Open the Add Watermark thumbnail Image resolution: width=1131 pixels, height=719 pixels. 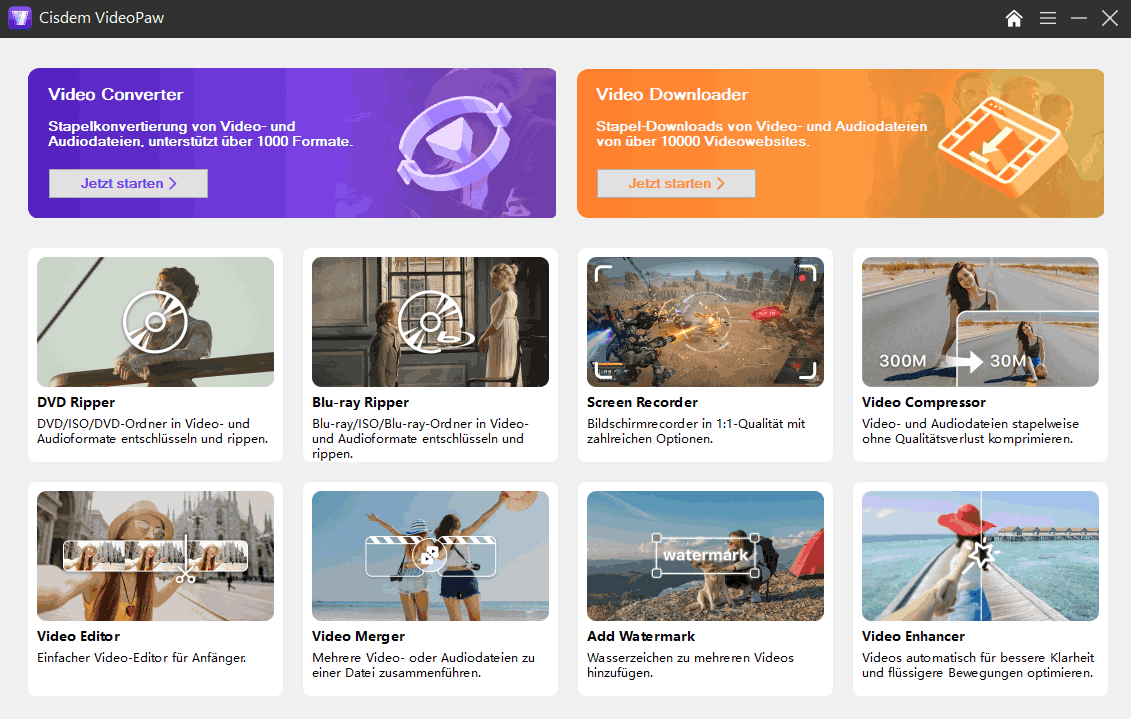coord(705,556)
